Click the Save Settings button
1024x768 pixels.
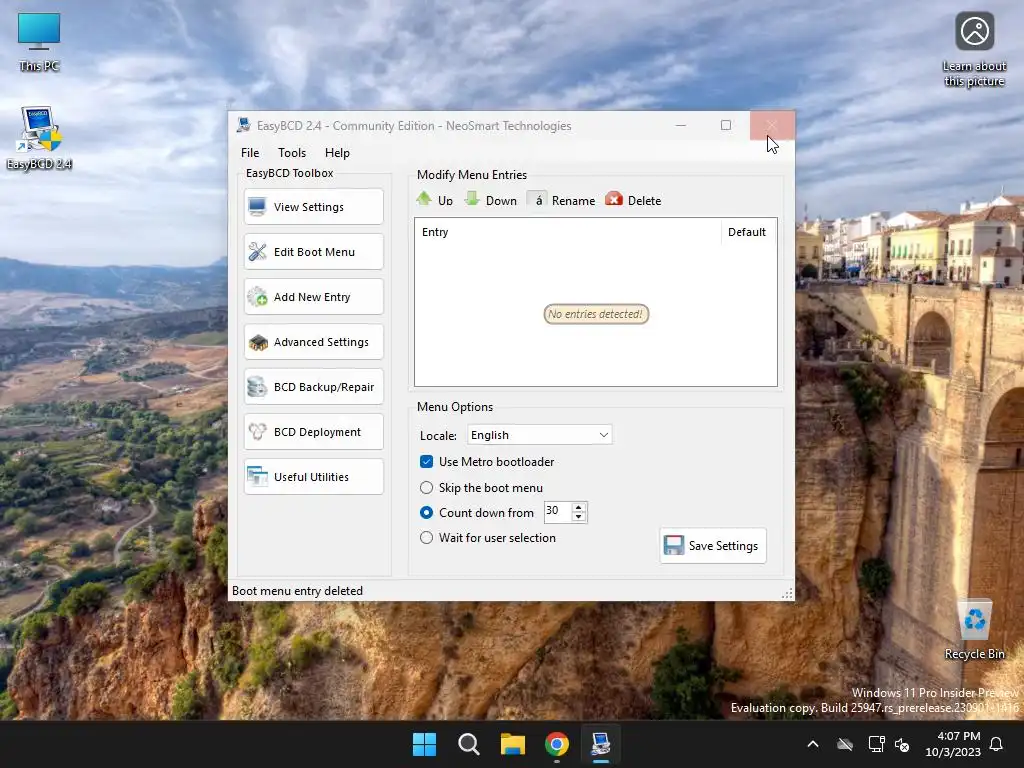click(712, 546)
